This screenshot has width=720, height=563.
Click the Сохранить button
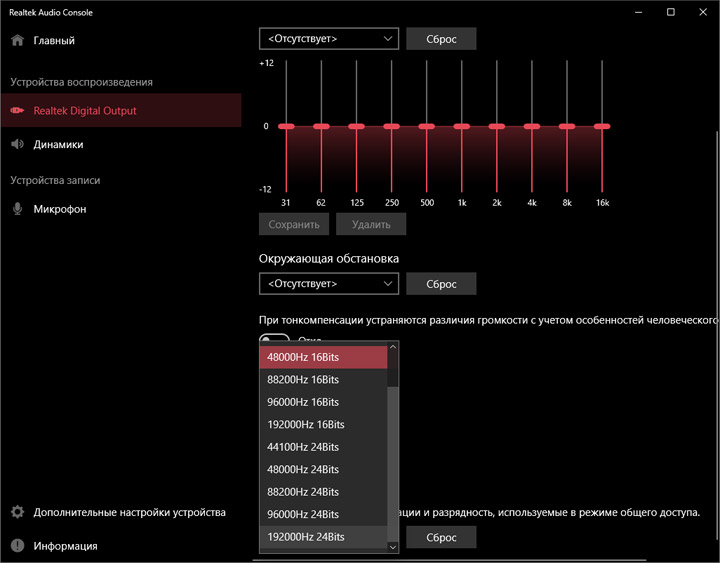(x=294, y=224)
